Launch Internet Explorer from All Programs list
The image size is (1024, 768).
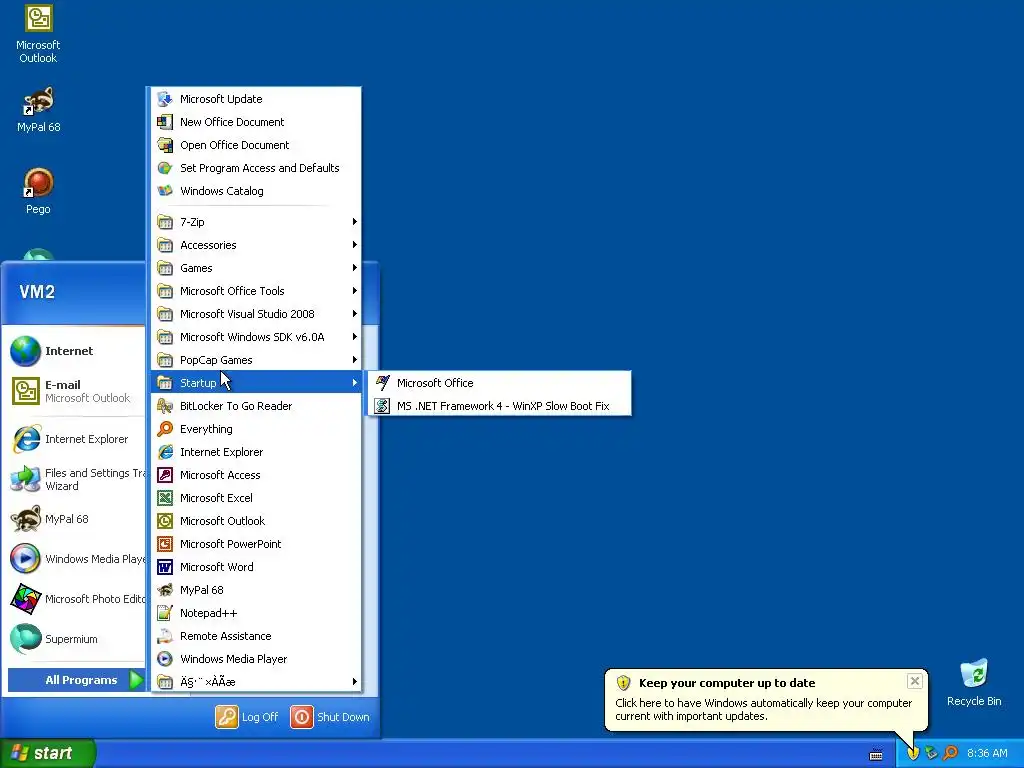click(x=256, y=452)
